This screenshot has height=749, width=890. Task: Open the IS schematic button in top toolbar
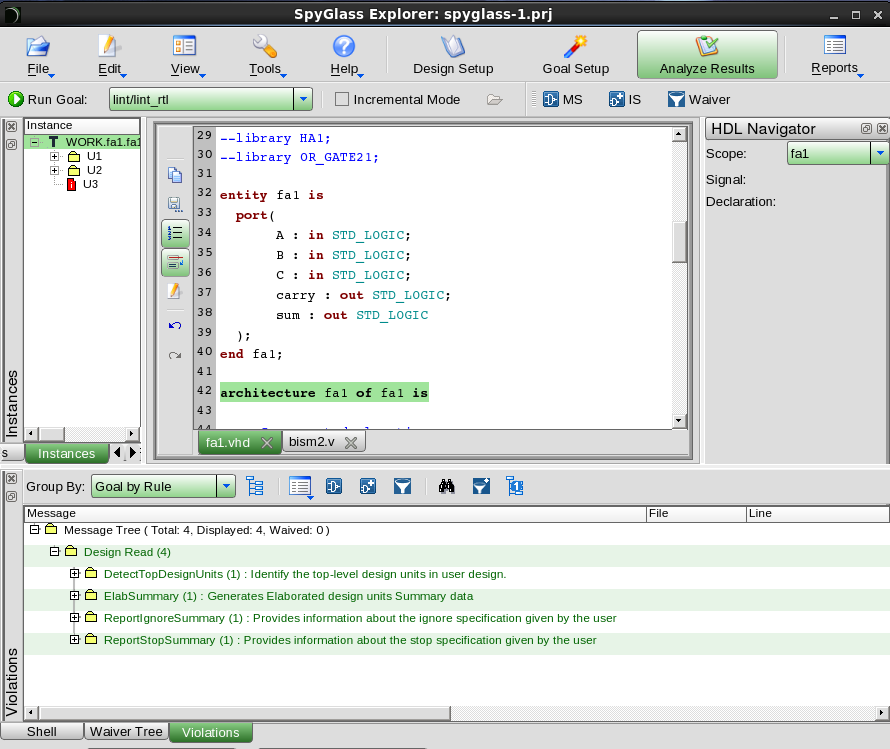tap(624, 99)
